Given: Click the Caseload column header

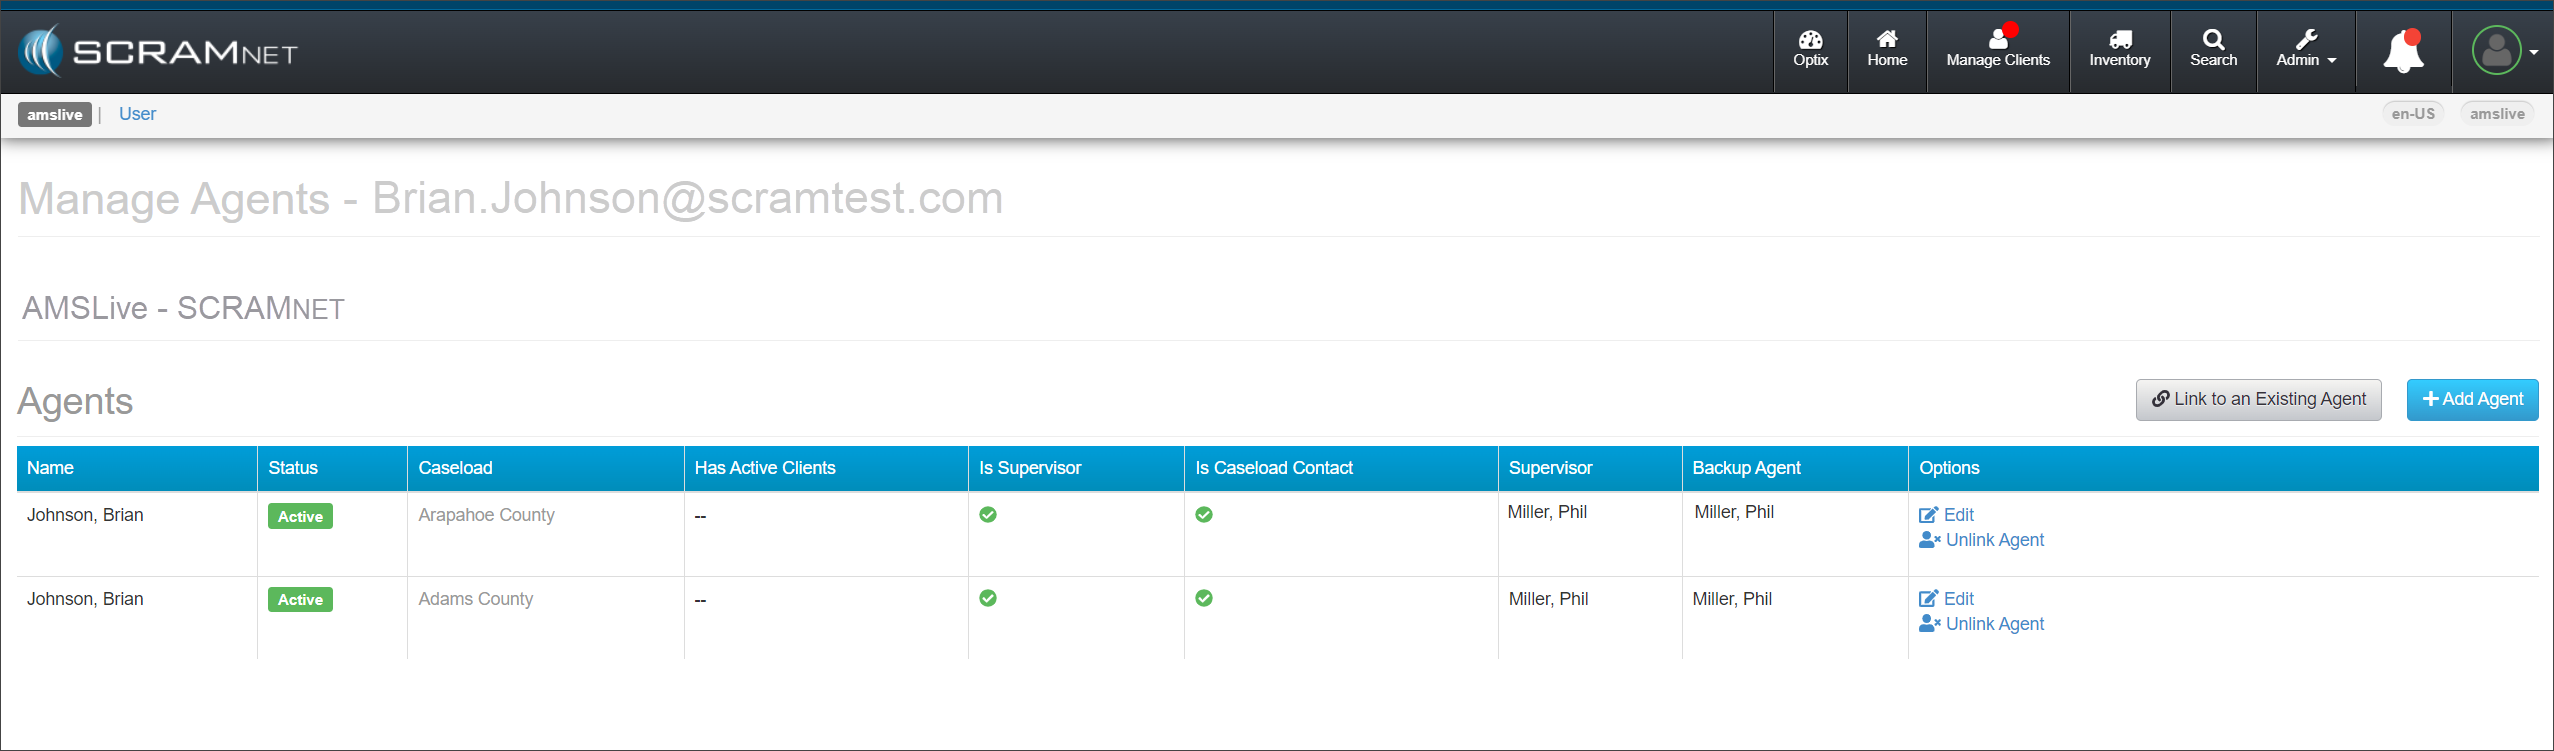Looking at the screenshot, I should pyautogui.click(x=455, y=468).
